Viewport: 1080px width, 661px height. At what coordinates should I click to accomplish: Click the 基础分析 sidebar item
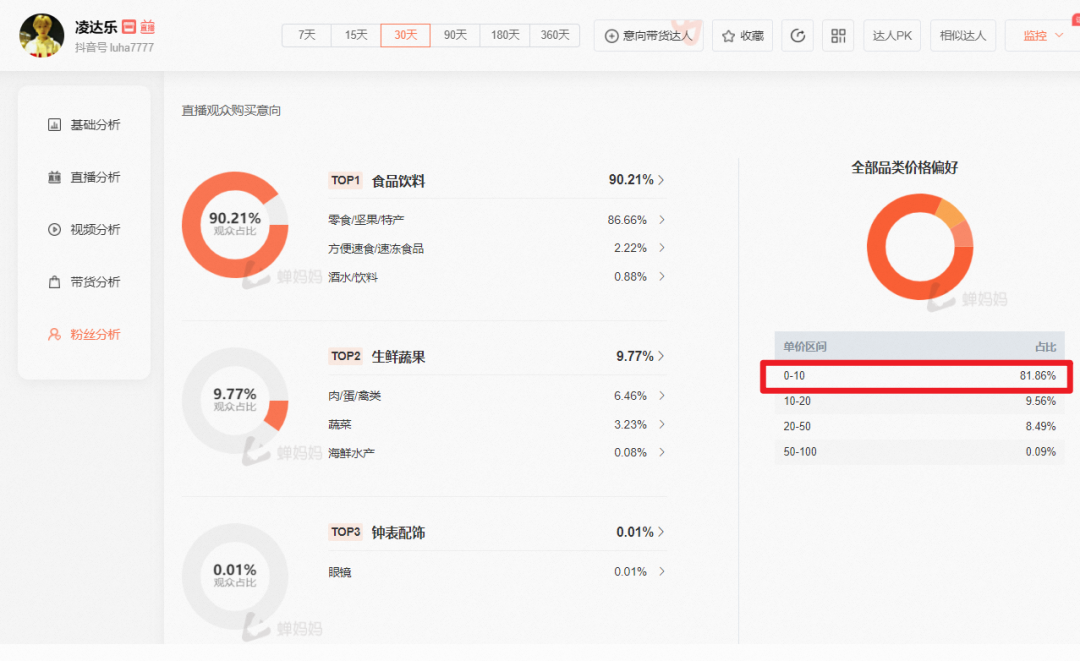[84, 125]
